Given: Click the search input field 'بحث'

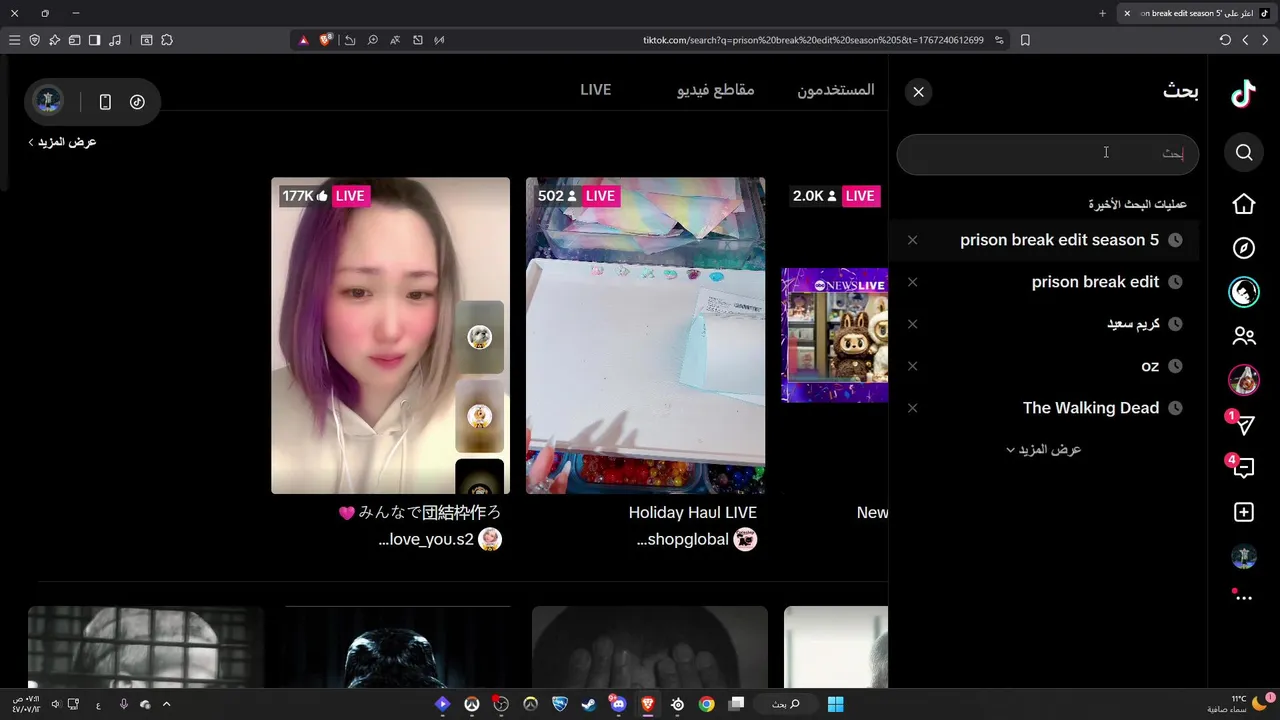Looking at the screenshot, I should click(1047, 154).
